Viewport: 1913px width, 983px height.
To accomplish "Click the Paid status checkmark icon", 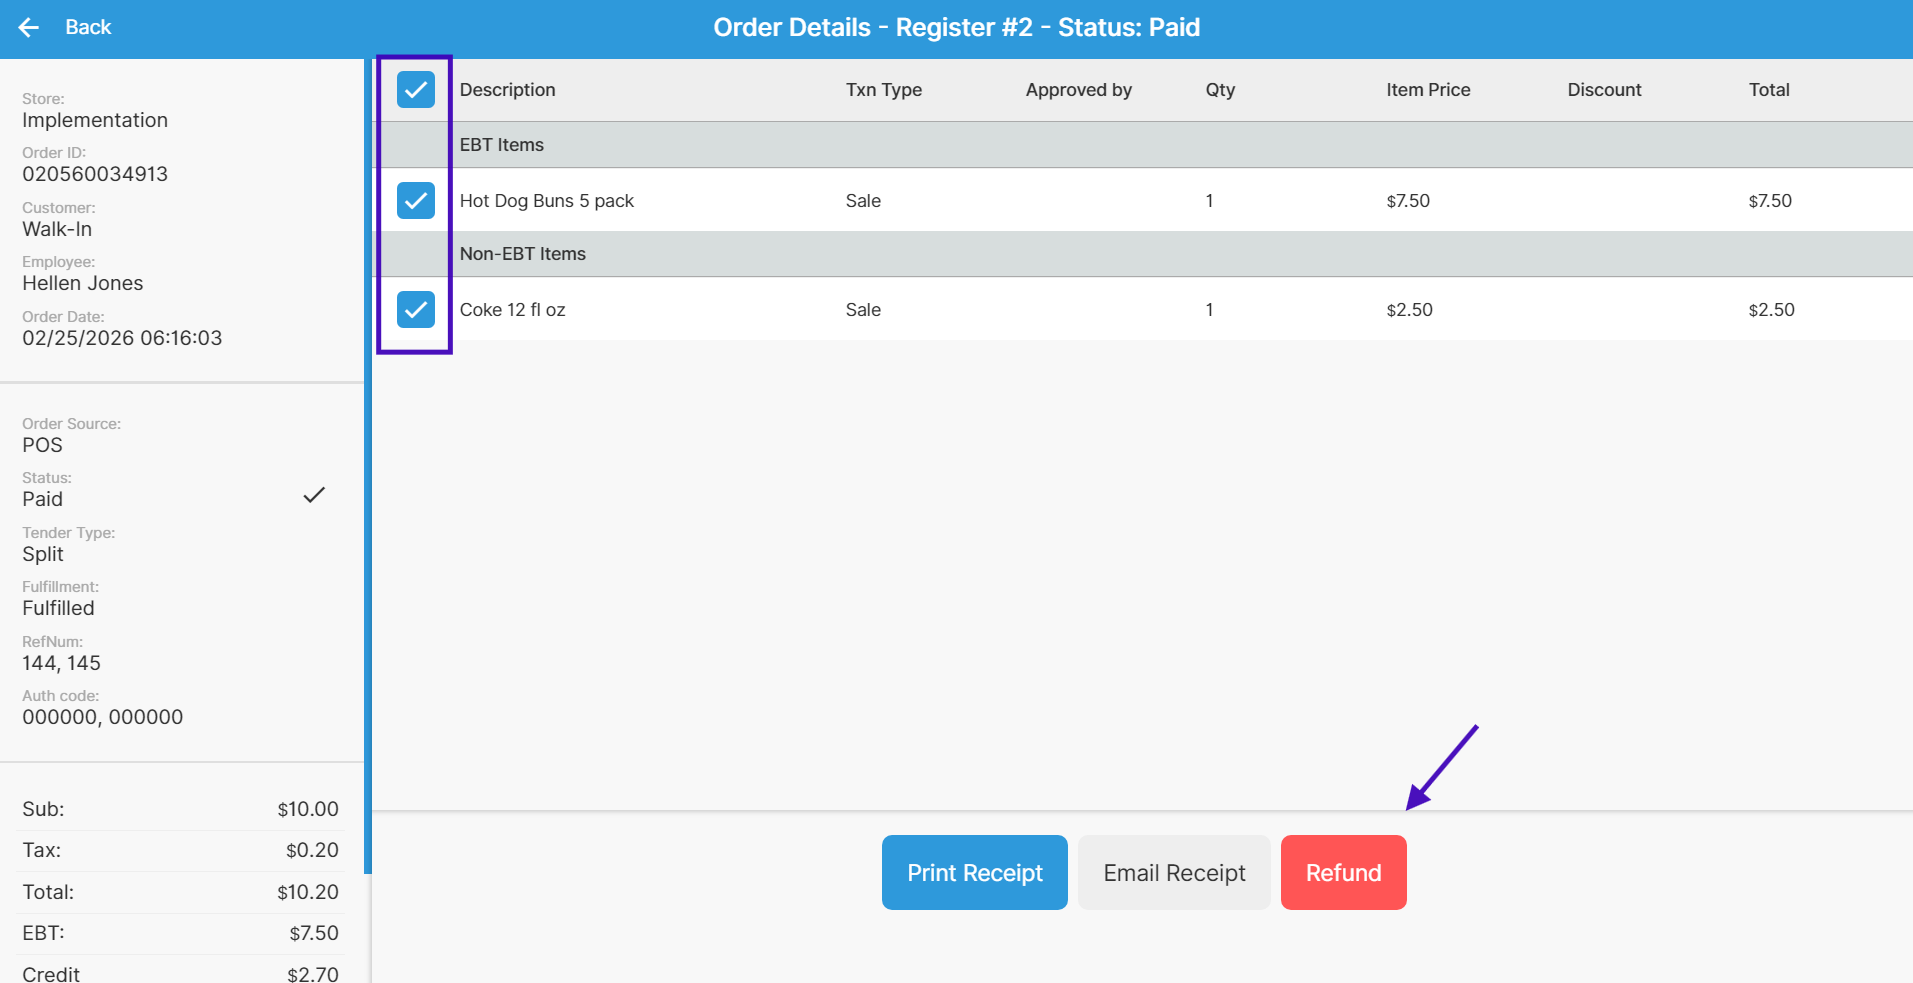I will coord(314,495).
